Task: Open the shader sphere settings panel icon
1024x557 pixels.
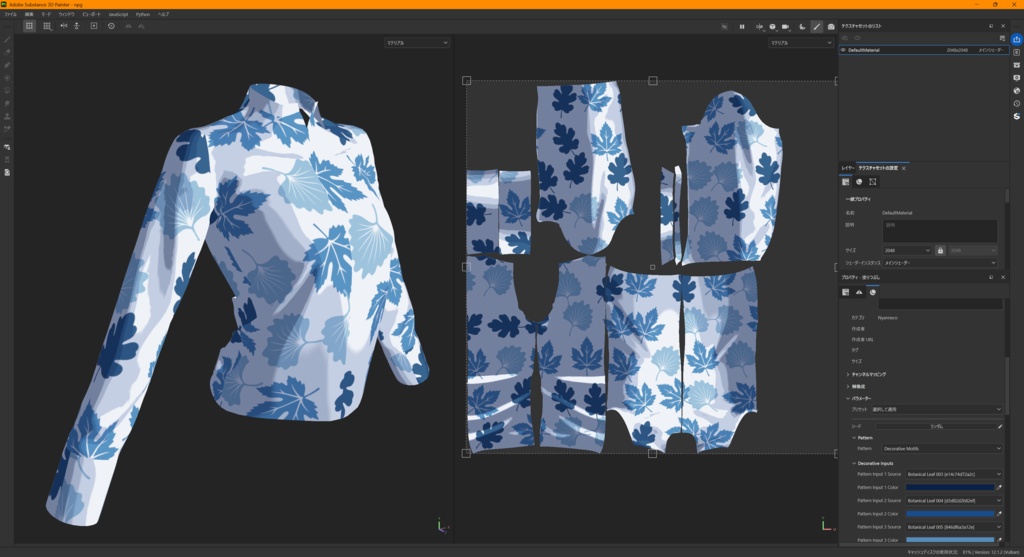Action: [x=1016, y=91]
